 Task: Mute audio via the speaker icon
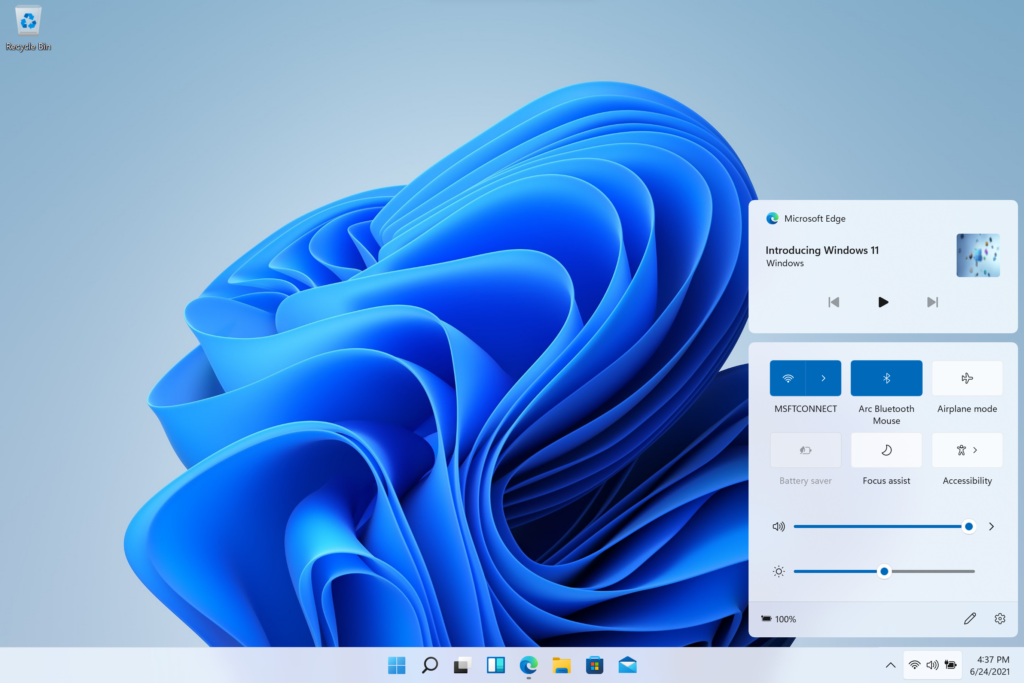point(778,525)
